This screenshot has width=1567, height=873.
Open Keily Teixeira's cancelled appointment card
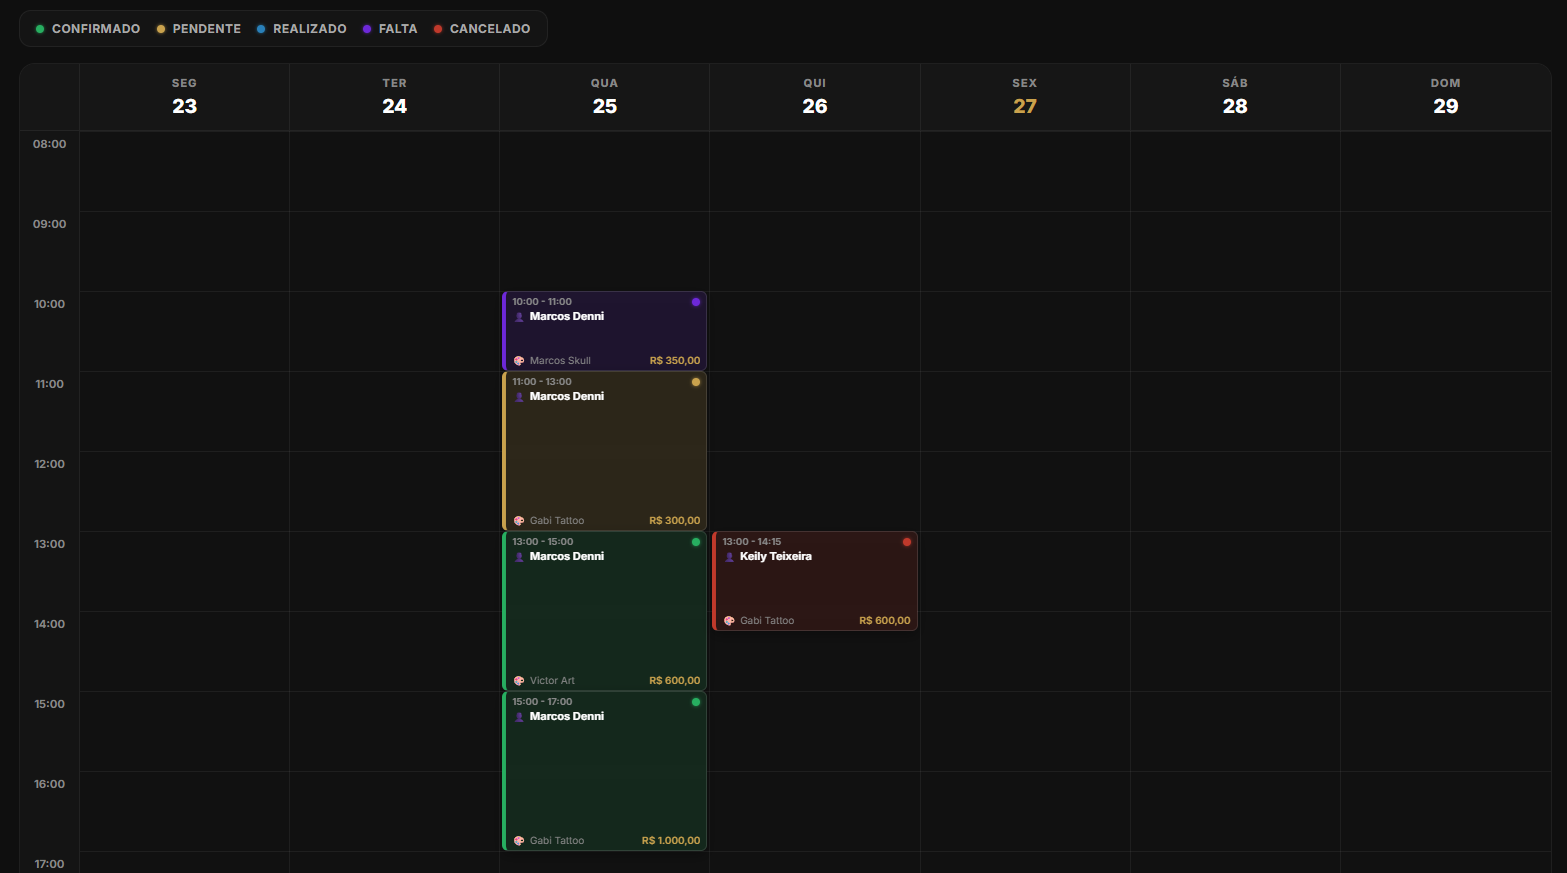tap(815, 580)
